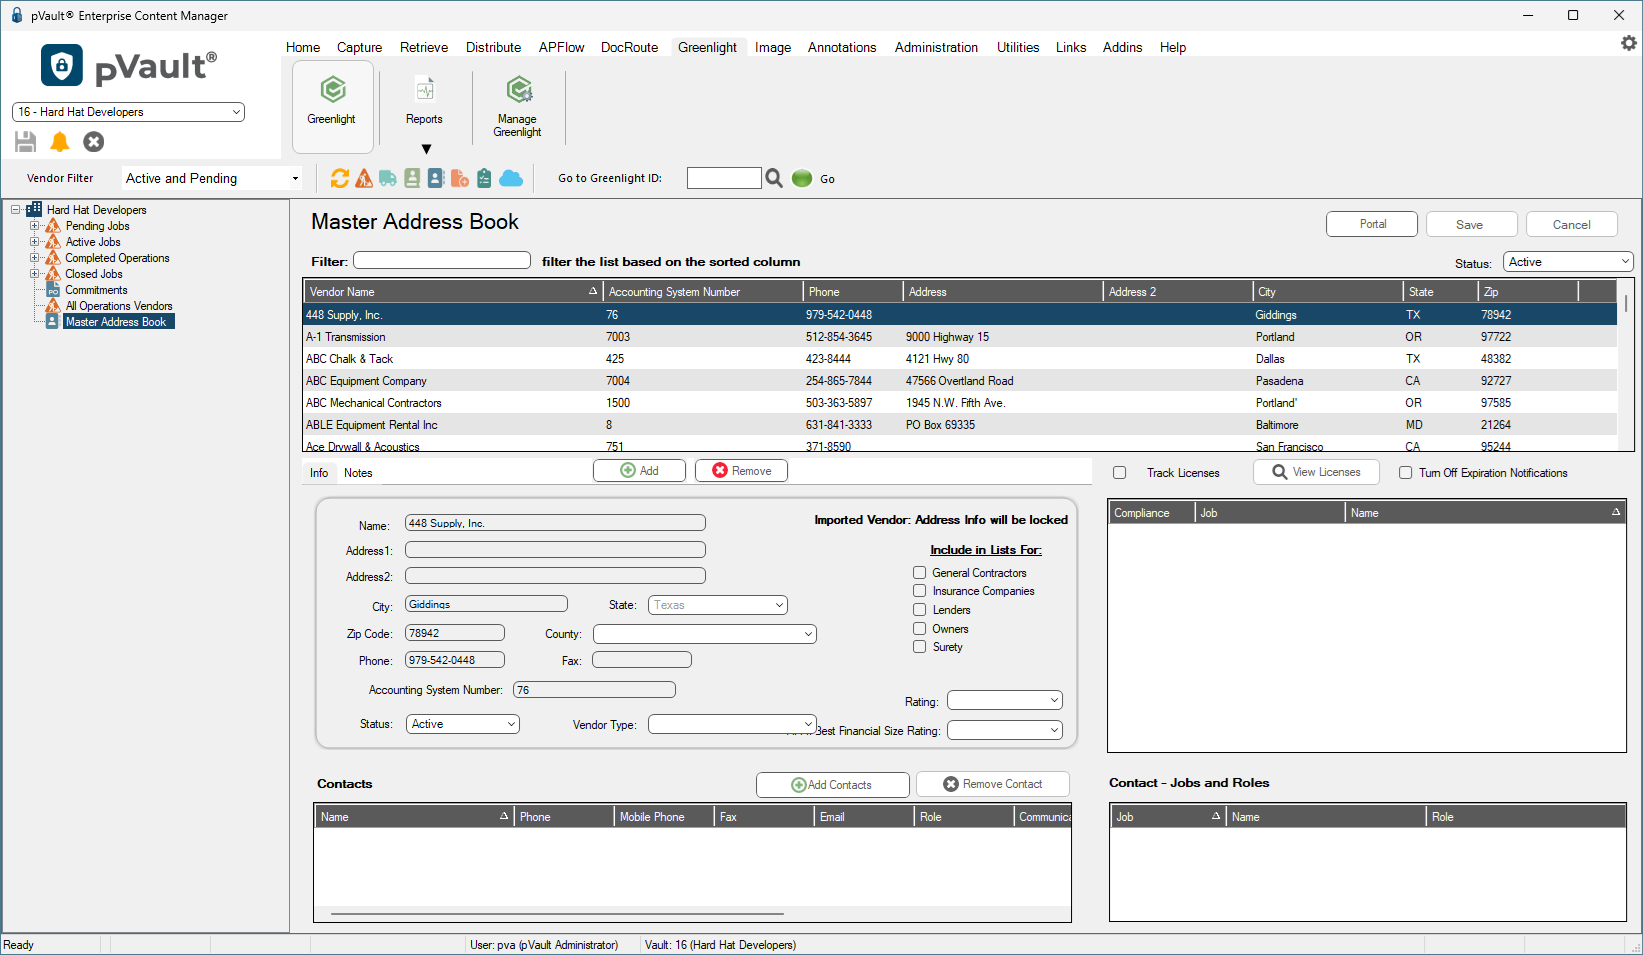The image size is (1643, 955).
Task: Check the Owners checkbox
Action: tap(919, 629)
